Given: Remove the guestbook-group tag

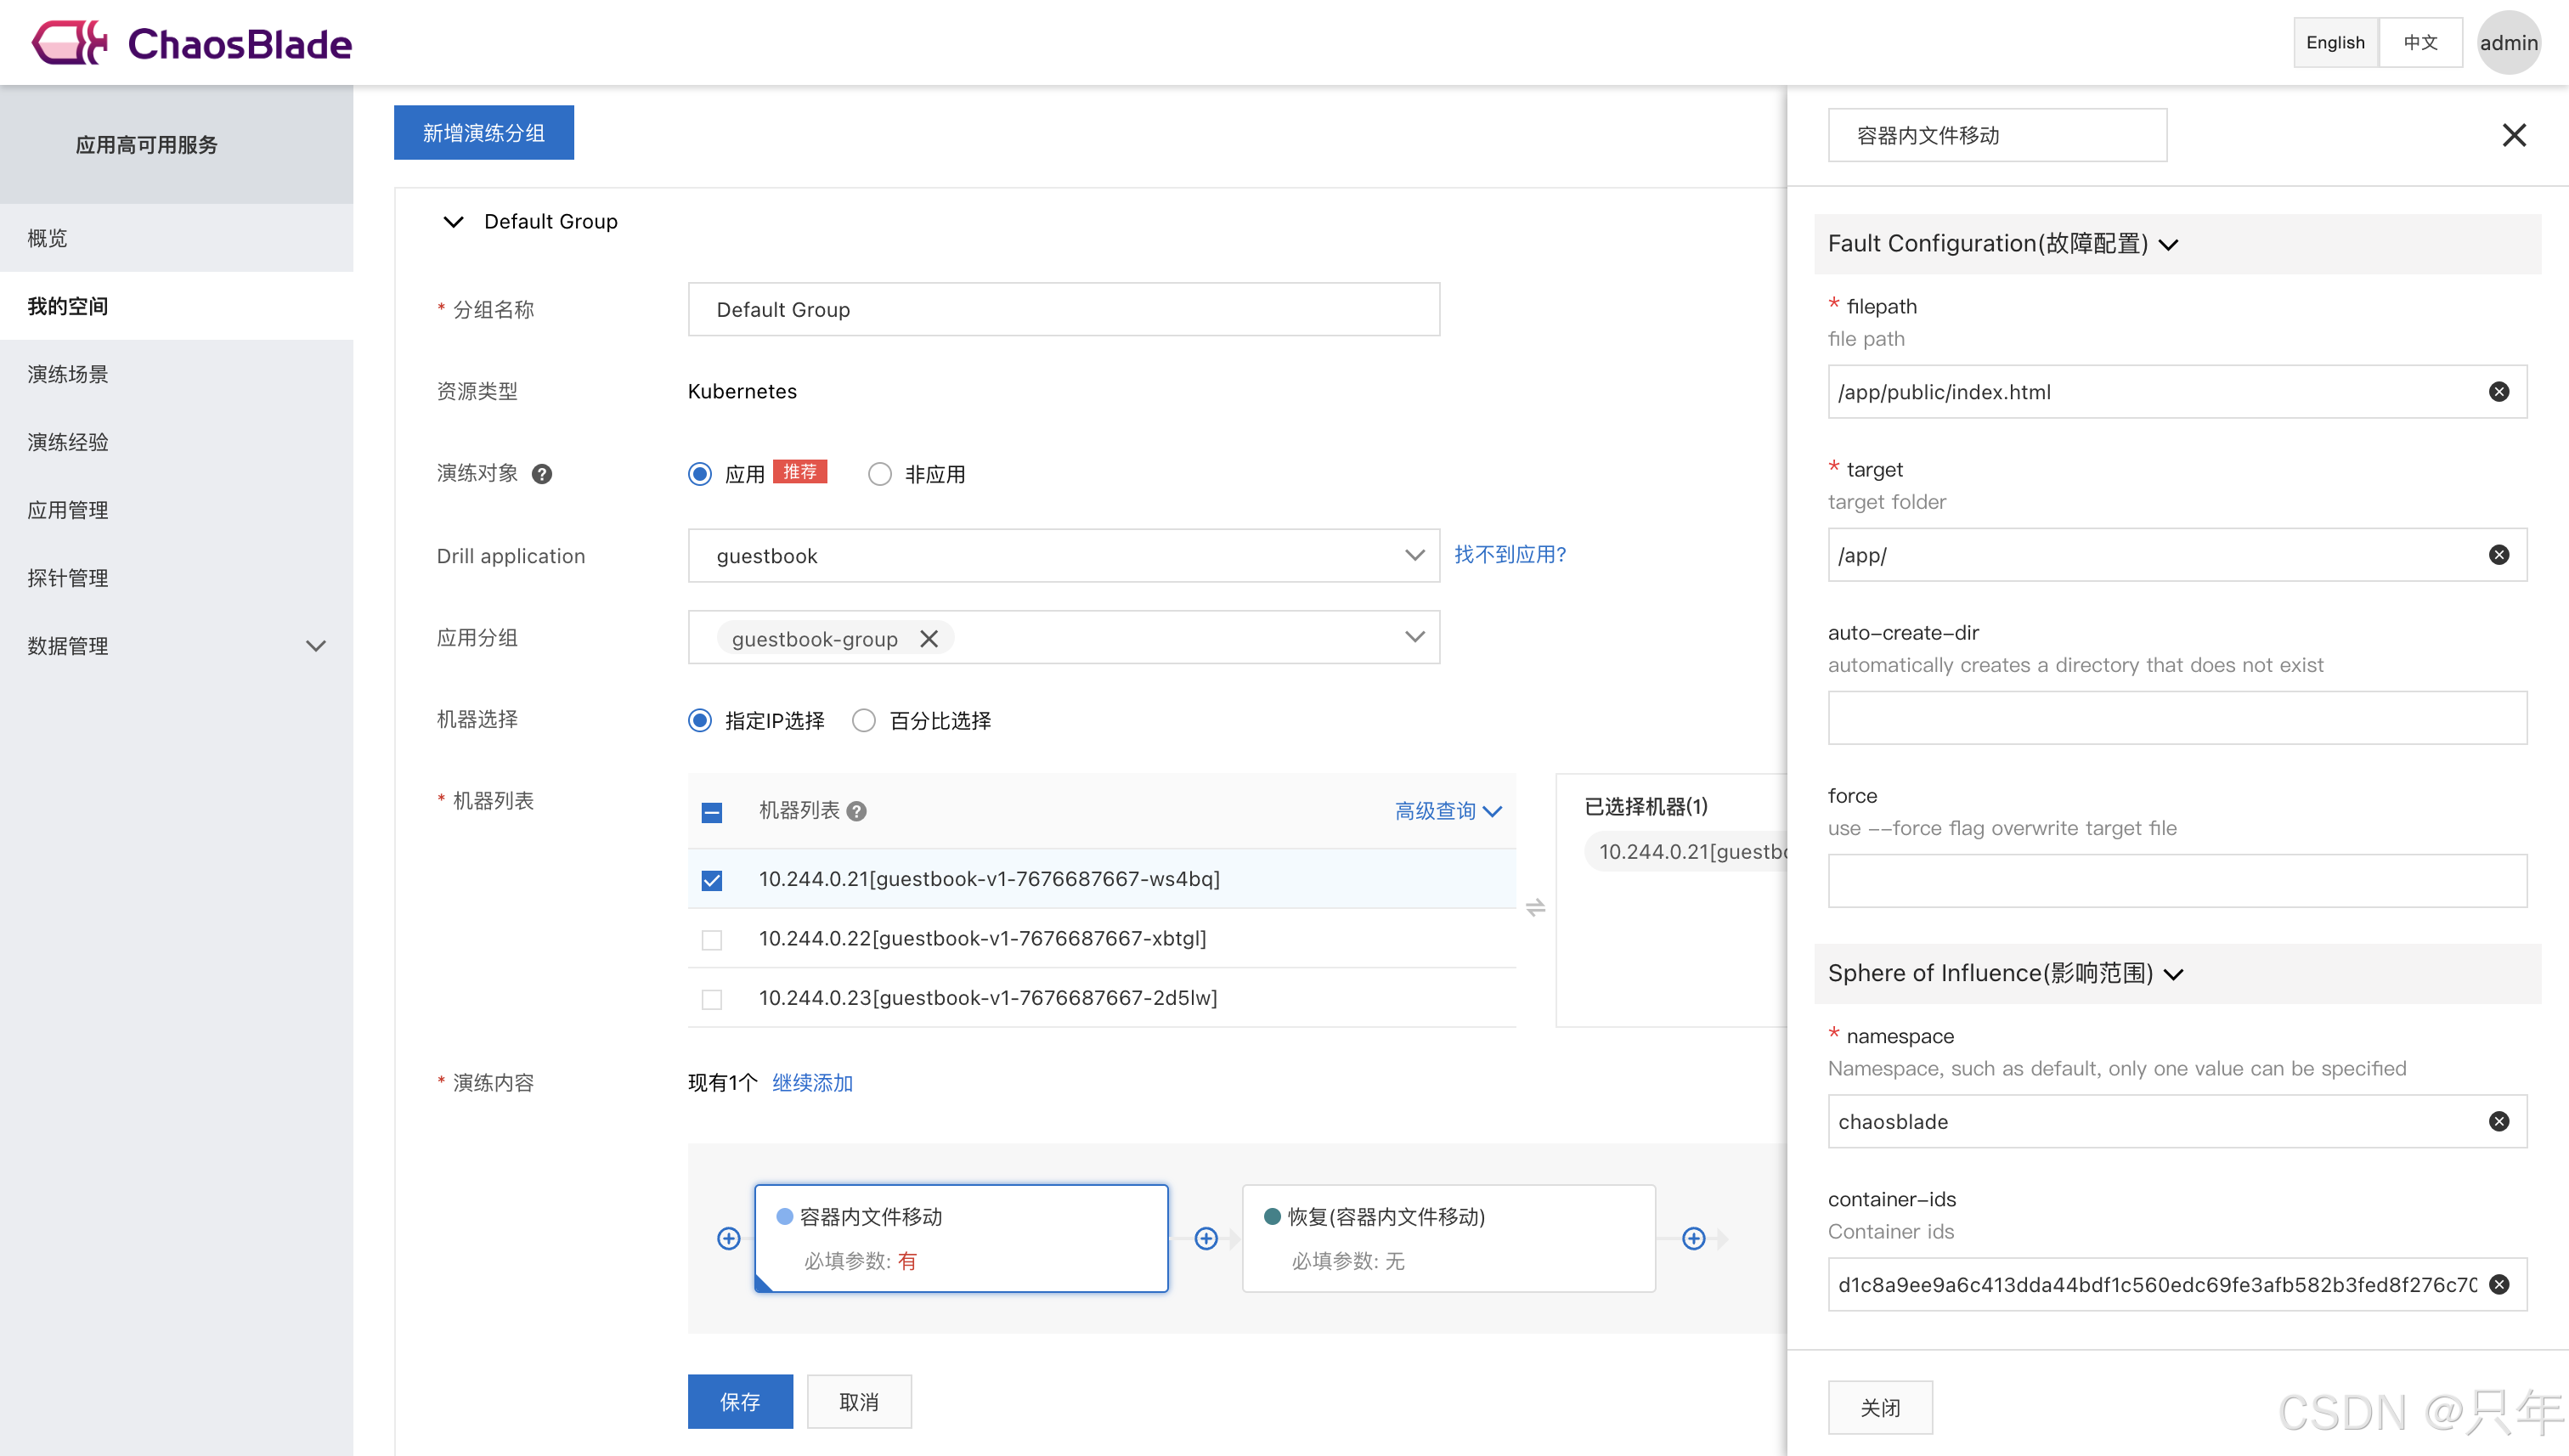Looking at the screenshot, I should pos(928,639).
